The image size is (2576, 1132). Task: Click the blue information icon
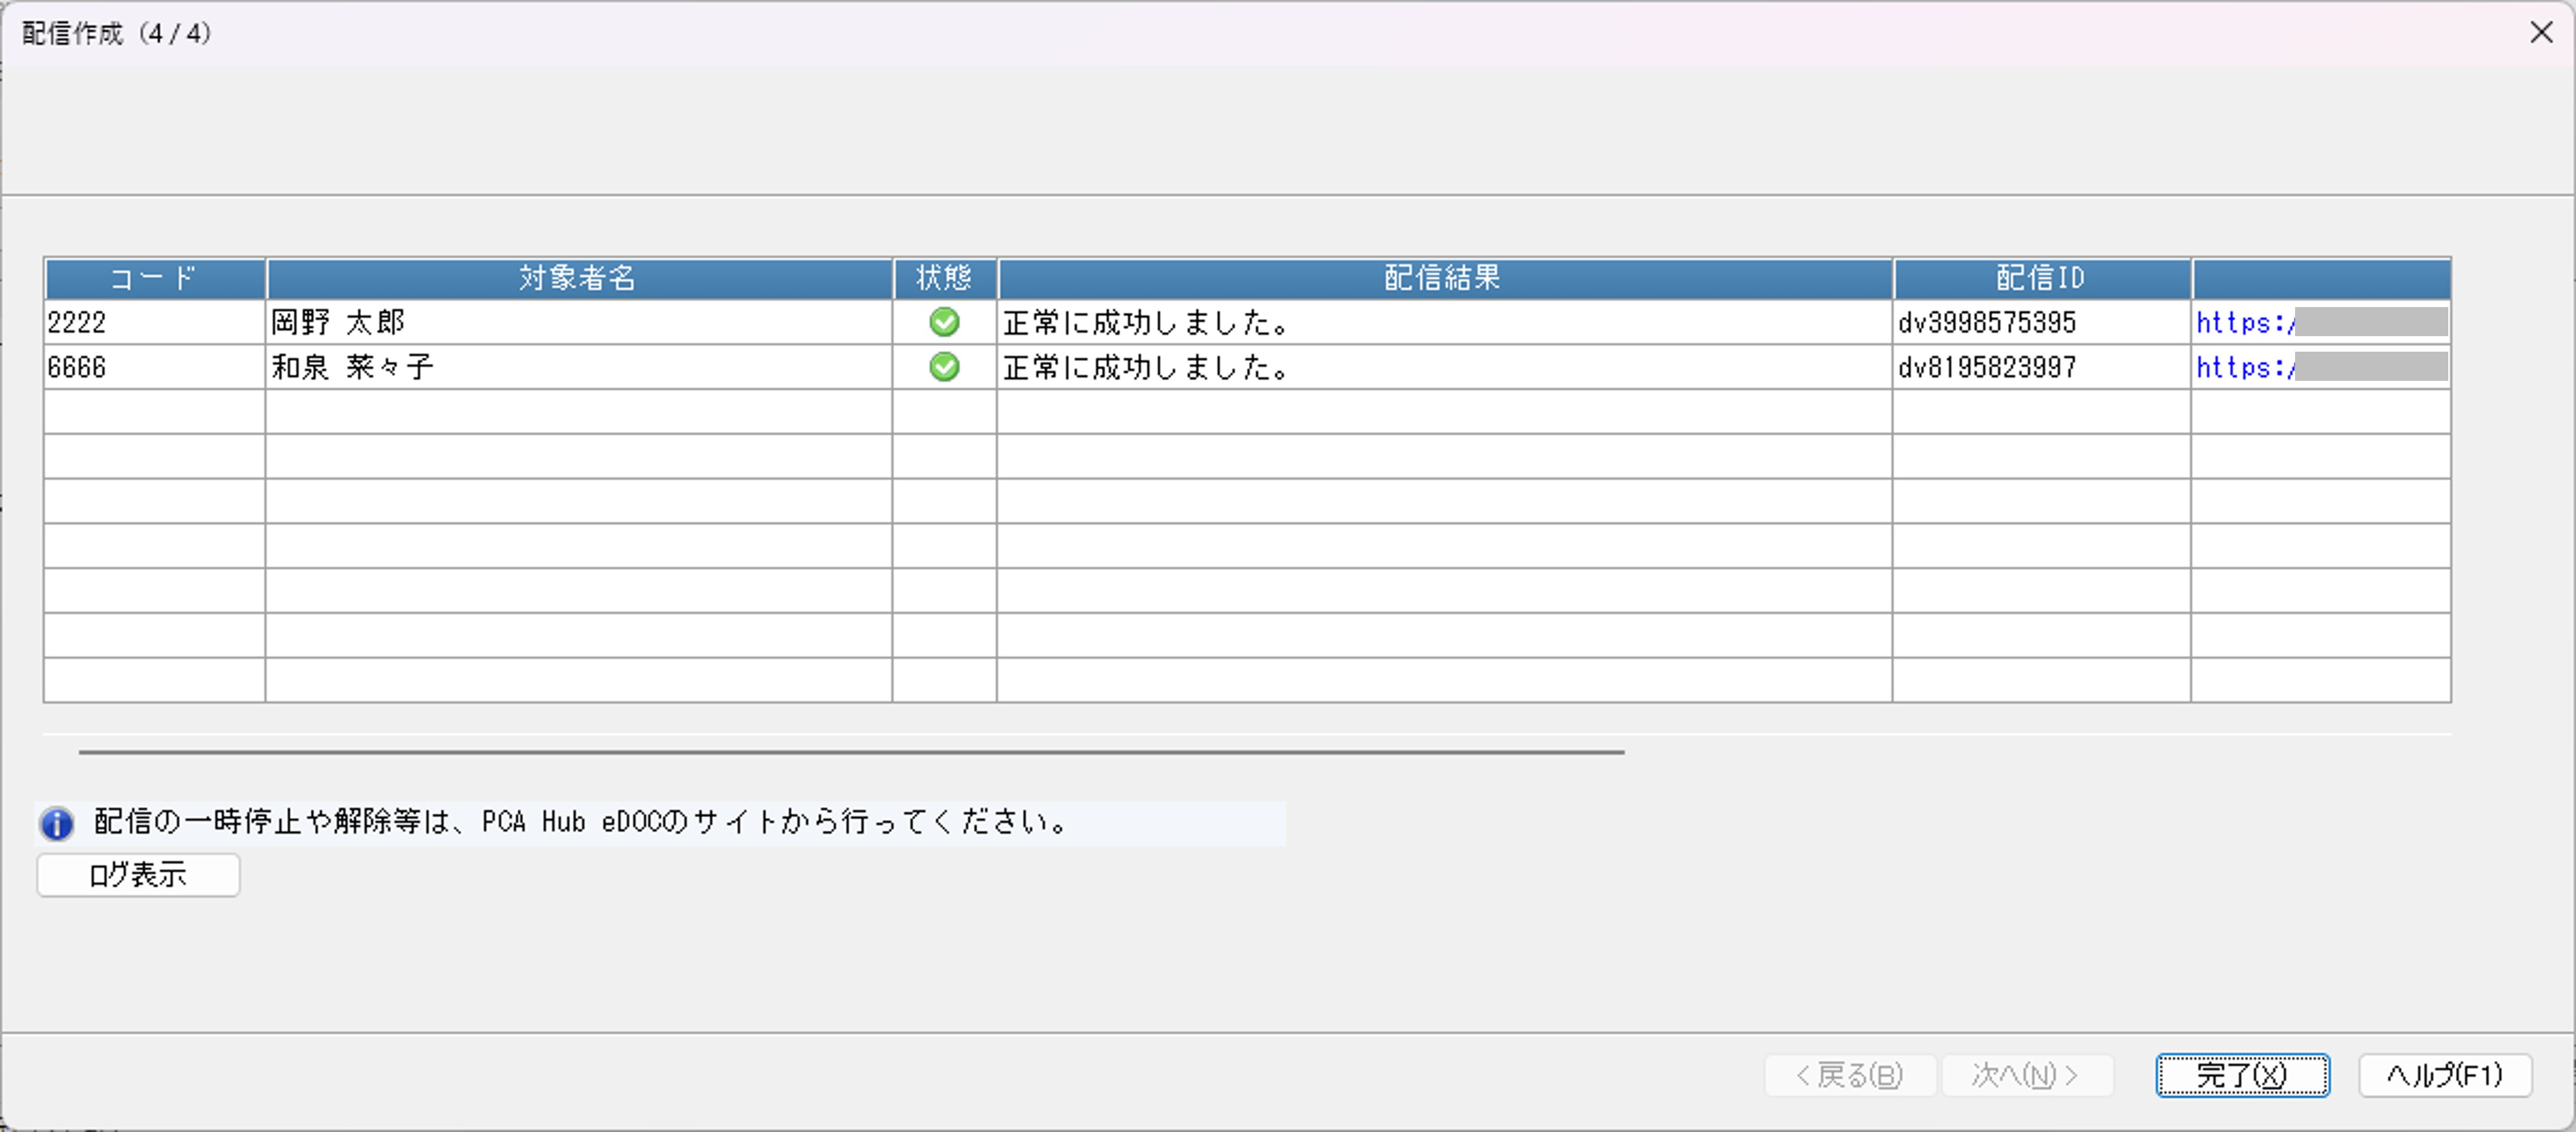point(56,823)
